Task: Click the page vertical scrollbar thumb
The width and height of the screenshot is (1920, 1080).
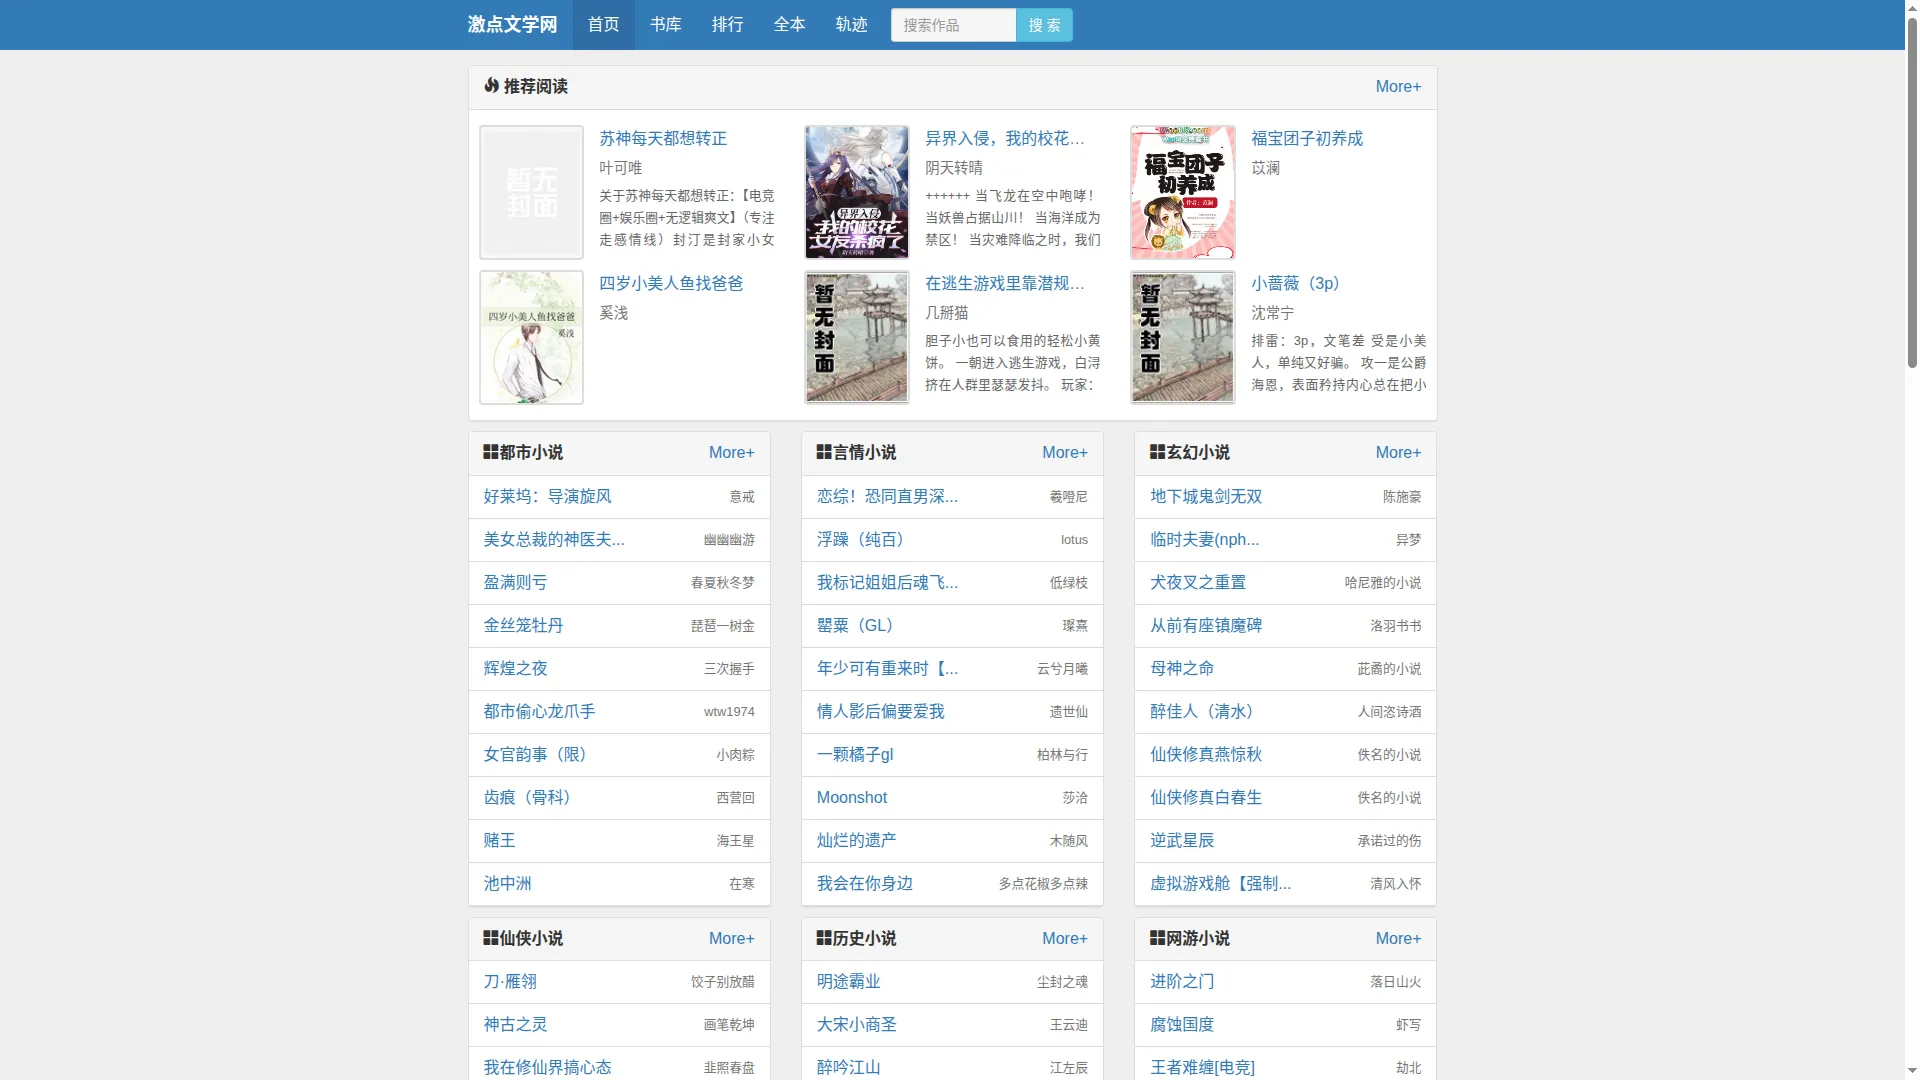Action: tap(1912, 192)
